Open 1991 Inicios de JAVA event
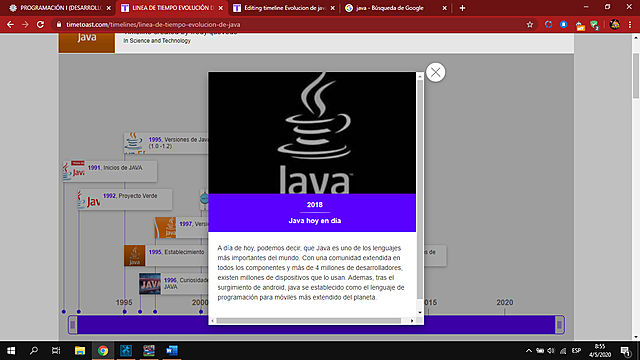This screenshot has width=640, height=360. [109, 171]
